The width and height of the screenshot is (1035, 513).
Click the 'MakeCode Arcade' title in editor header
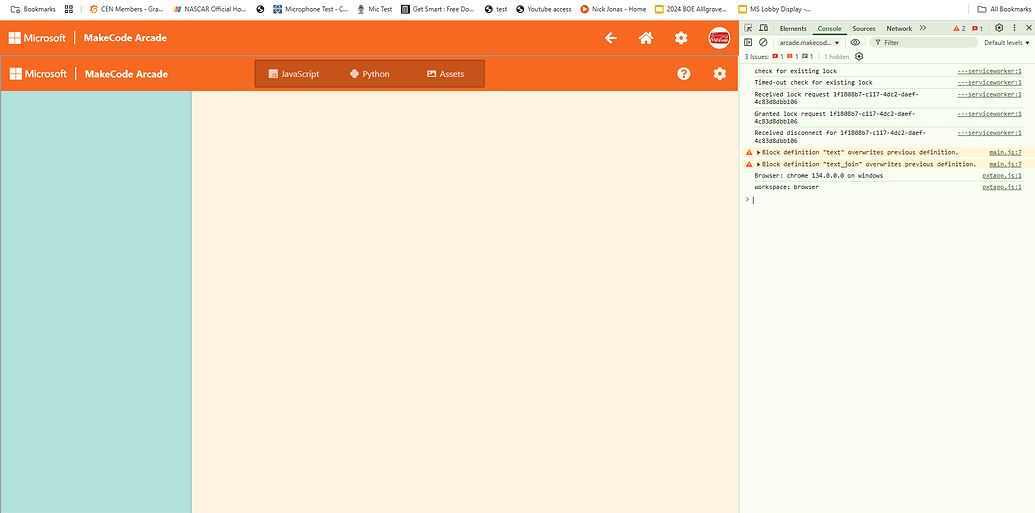click(x=126, y=74)
